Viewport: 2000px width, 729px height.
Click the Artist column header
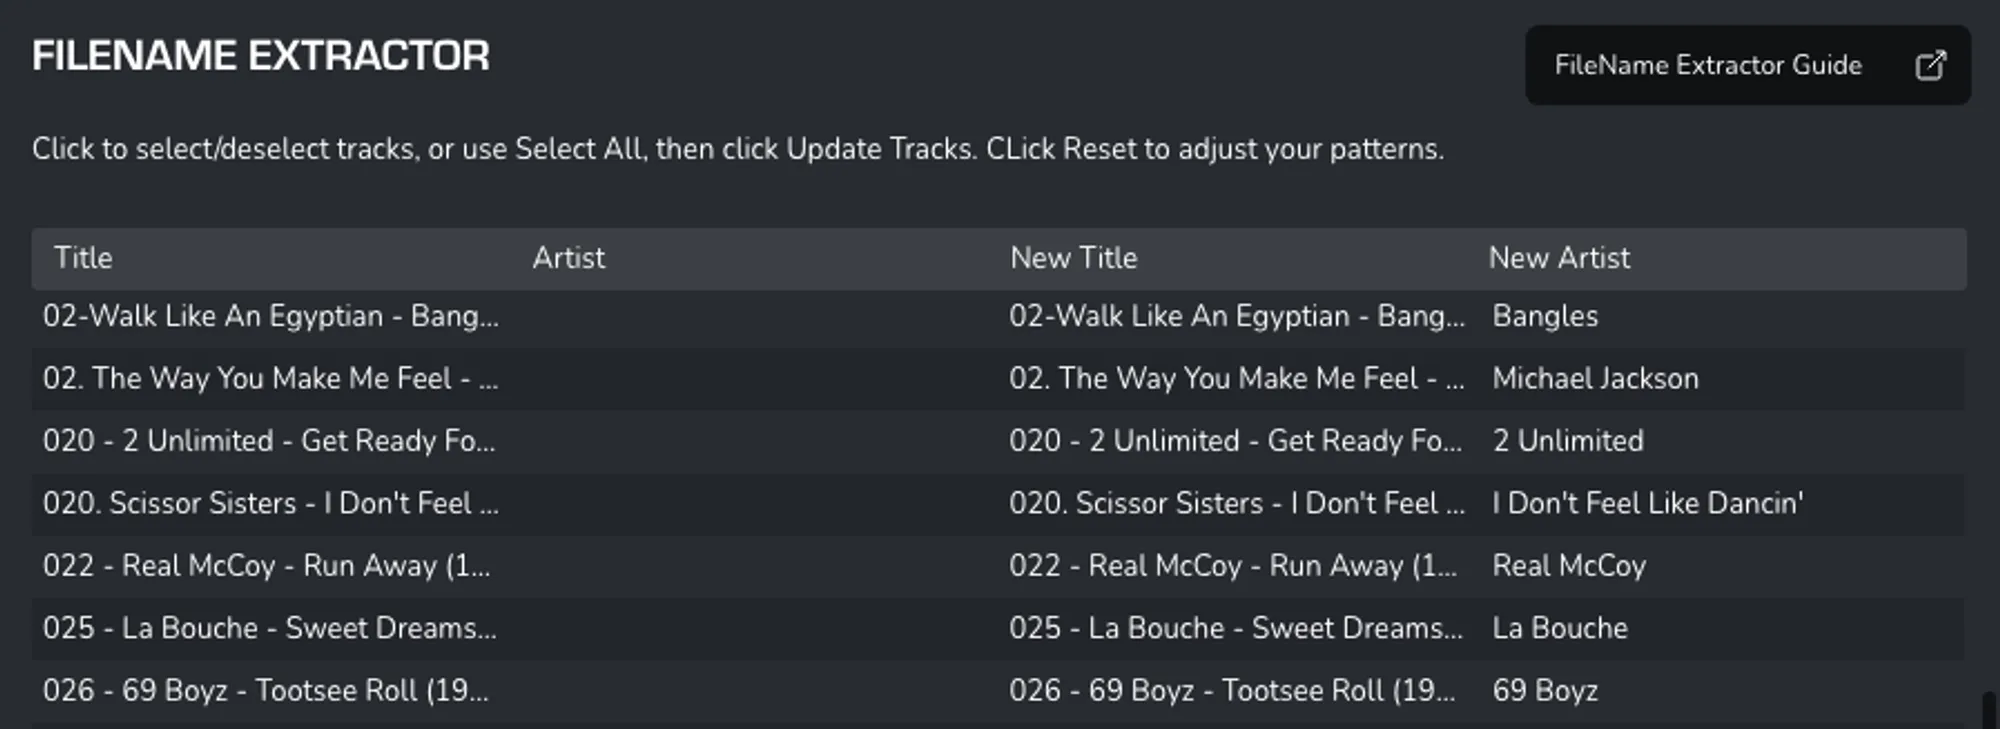coord(568,258)
